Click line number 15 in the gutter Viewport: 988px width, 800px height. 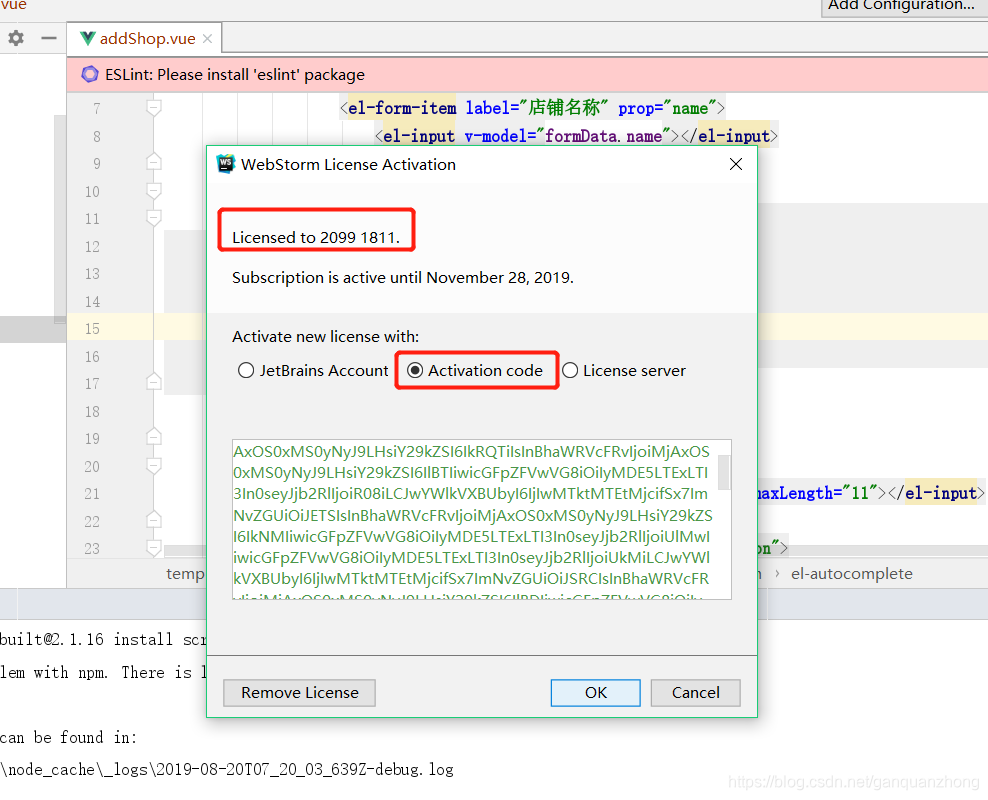point(92,329)
